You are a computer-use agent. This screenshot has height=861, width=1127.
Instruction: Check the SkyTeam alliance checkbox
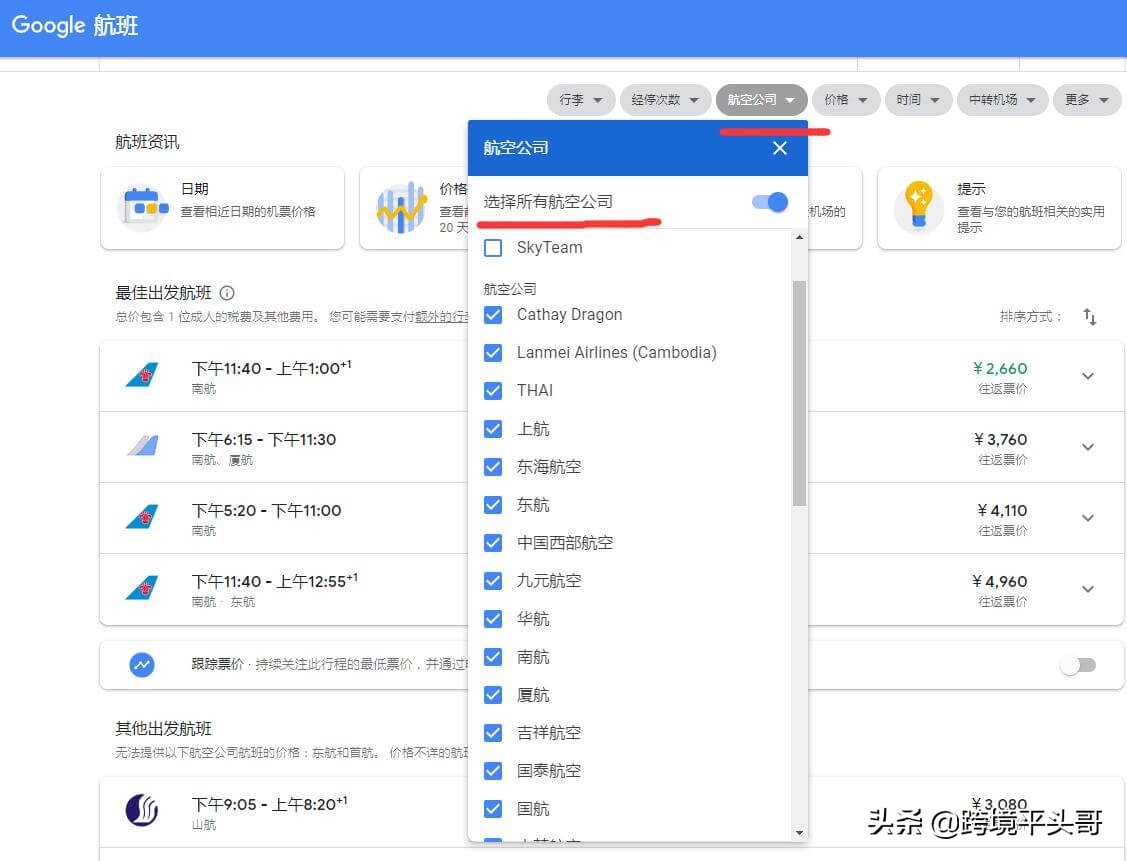(493, 247)
